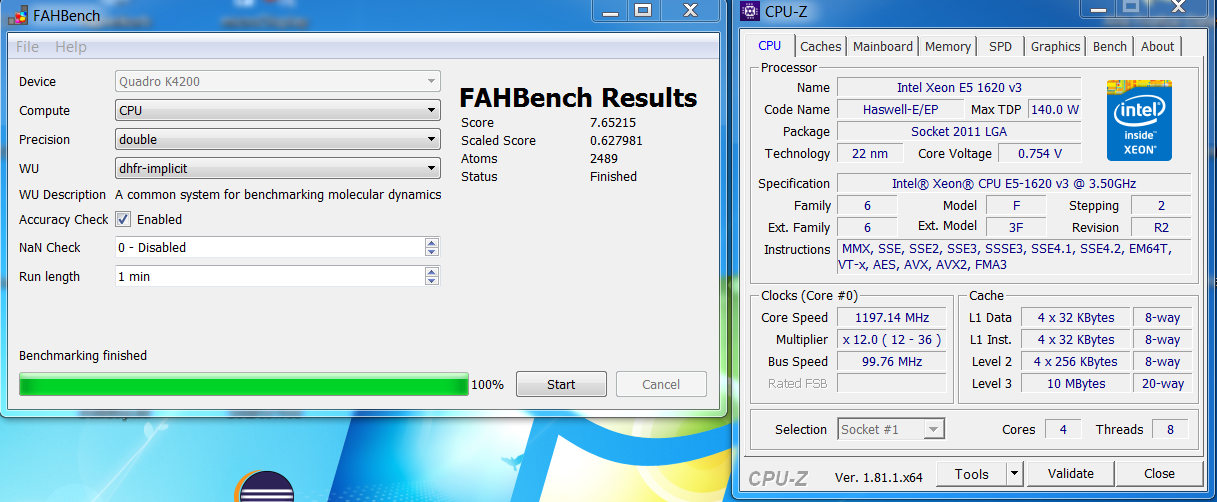
Task: Click the Bus Speed value 99.76 MHz
Action: pos(891,362)
